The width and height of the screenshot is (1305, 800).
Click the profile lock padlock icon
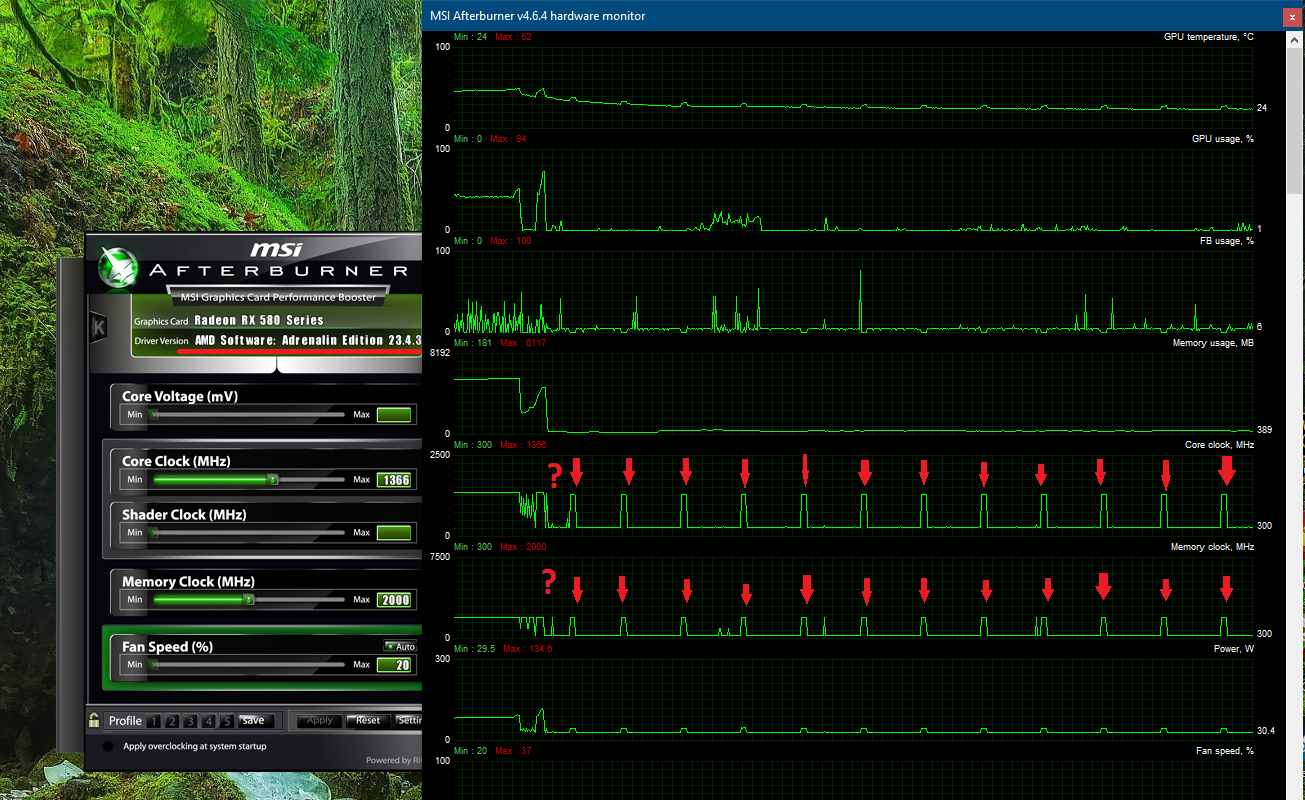click(94, 720)
